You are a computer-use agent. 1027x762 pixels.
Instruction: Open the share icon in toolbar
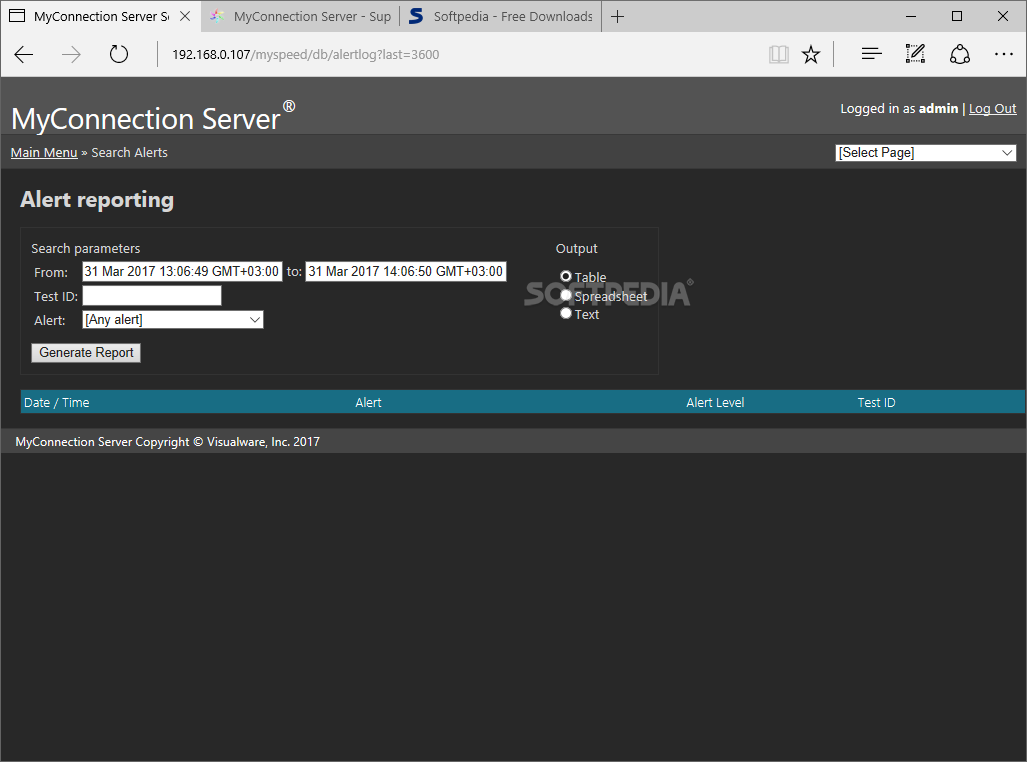(x=960, y=54)
